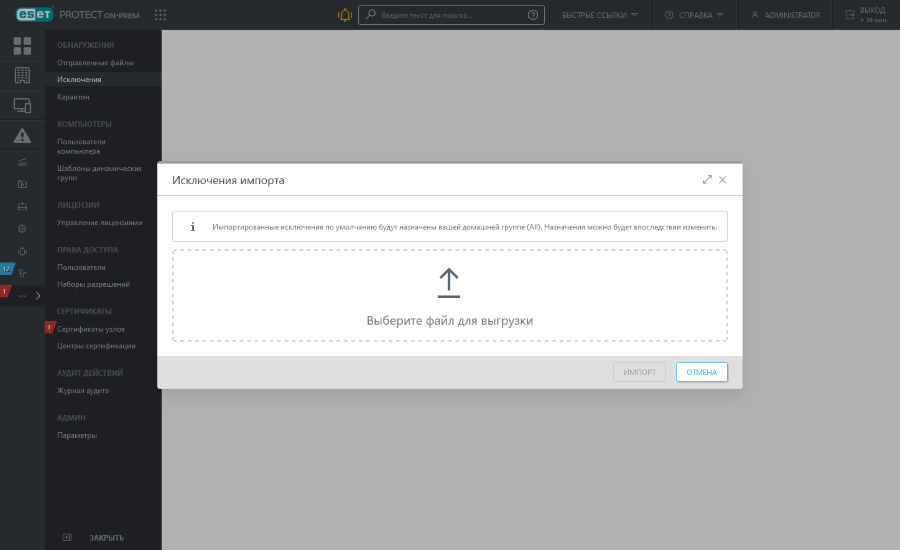900x550 pixels.
Task: Click the search help question-mark icon
Action: pyautogui.click(x=533, y=15)
